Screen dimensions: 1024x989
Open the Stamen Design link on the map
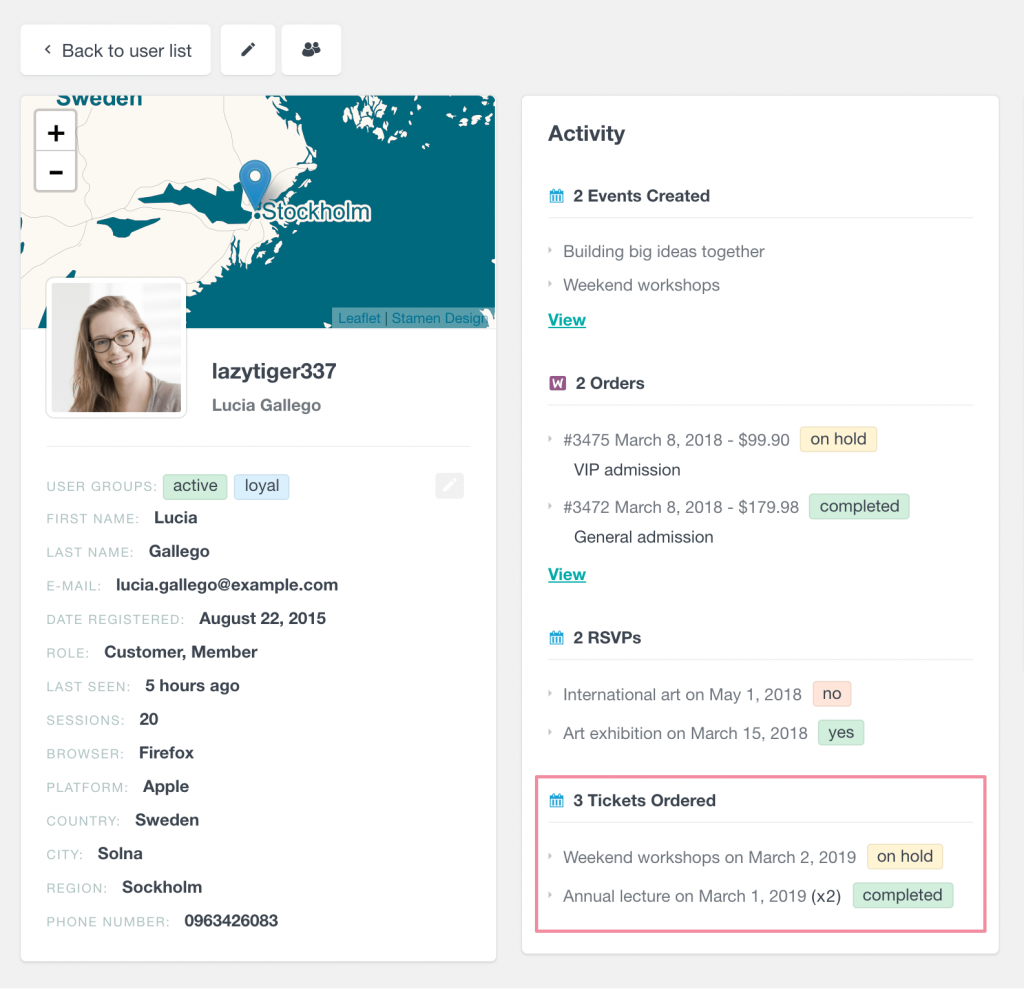click(437, 318)
